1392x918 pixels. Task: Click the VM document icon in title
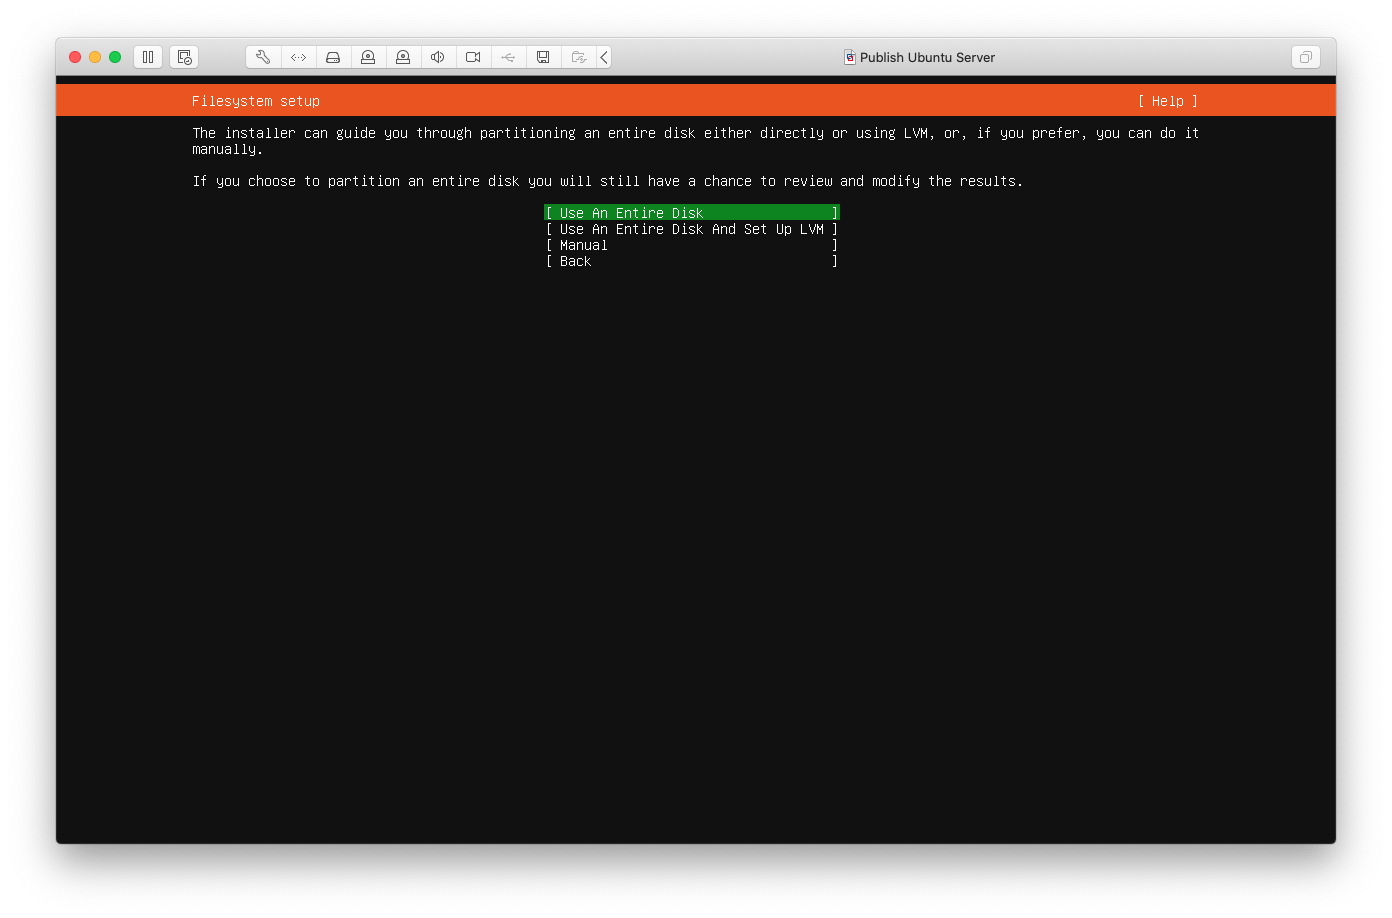tap(850, 57)
